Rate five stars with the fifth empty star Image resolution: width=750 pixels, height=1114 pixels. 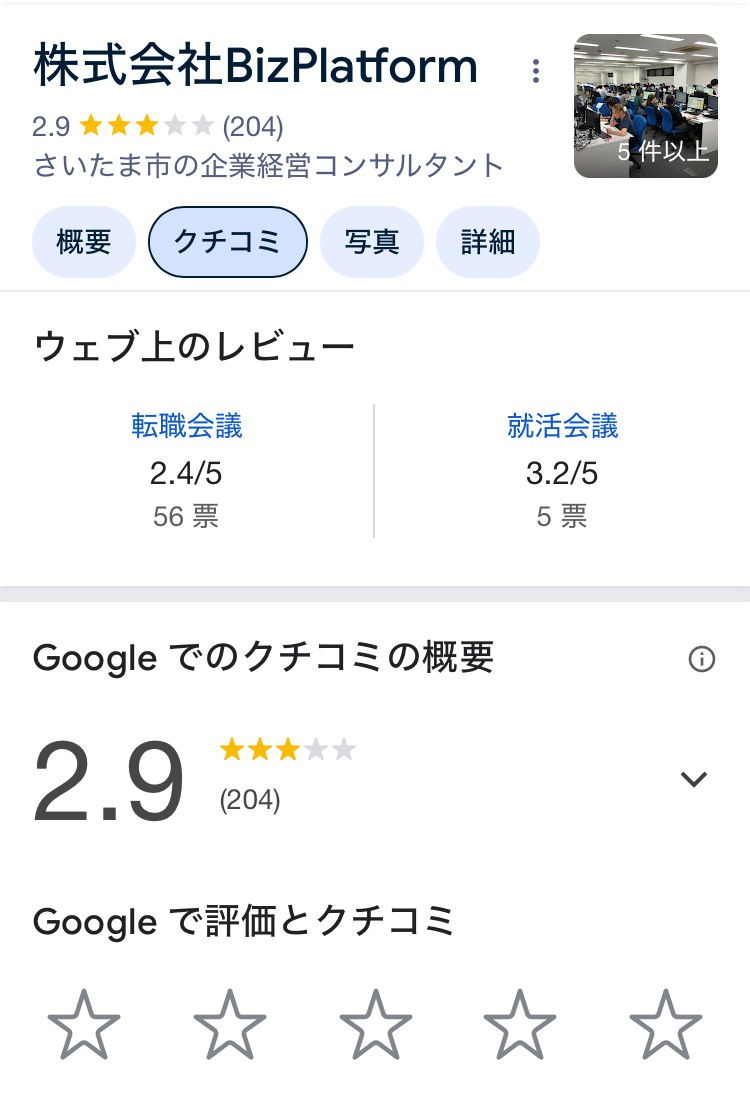[x=665, y=1024]
